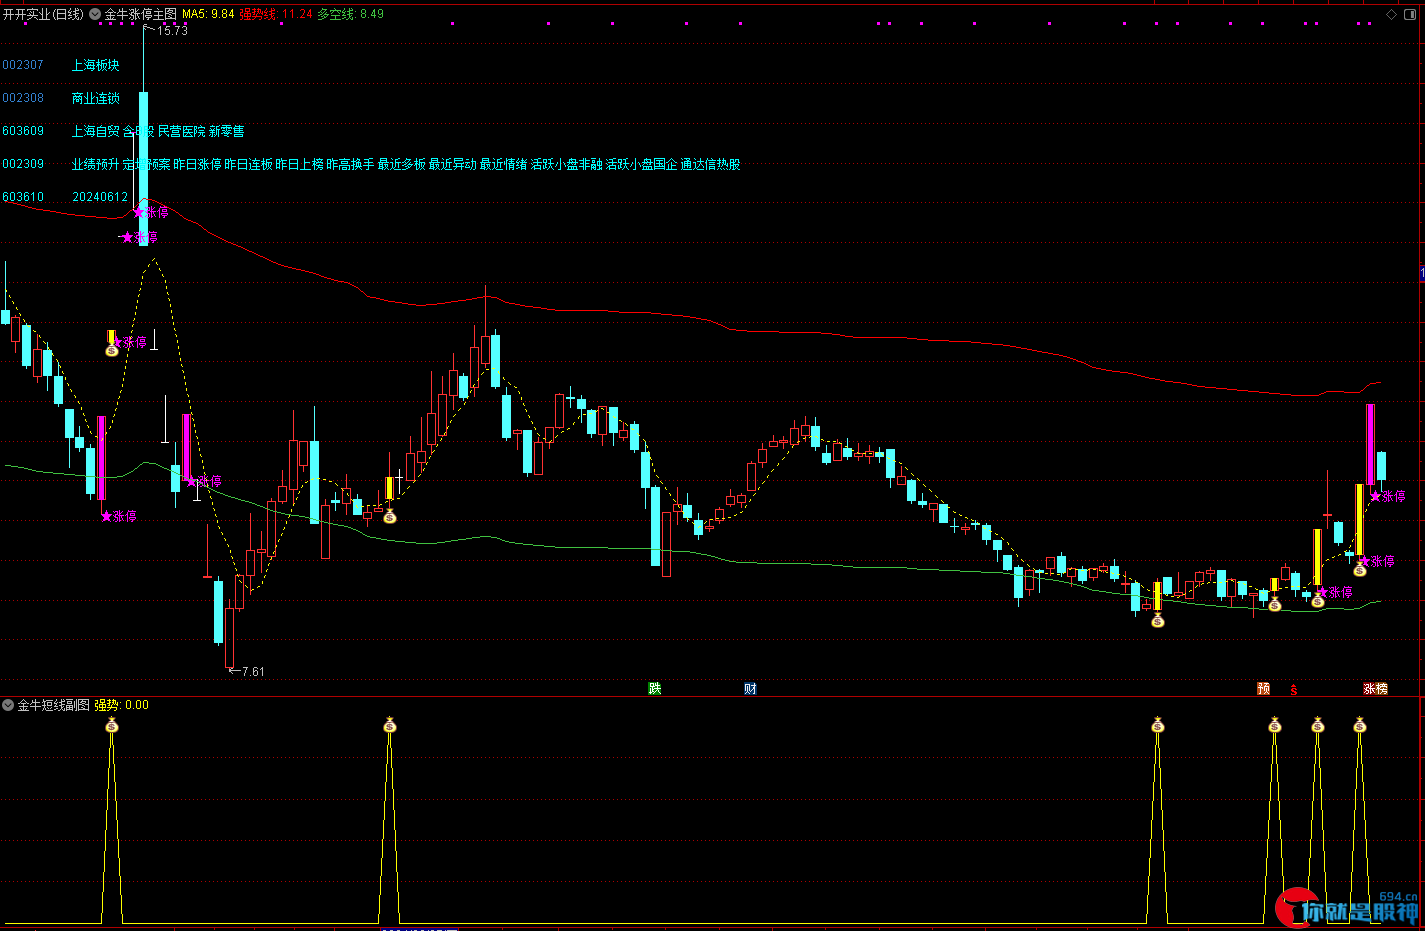Click the blue 财 info marker
The height and width of the screenshot is (931, 1425).
[x=750, y=688]
